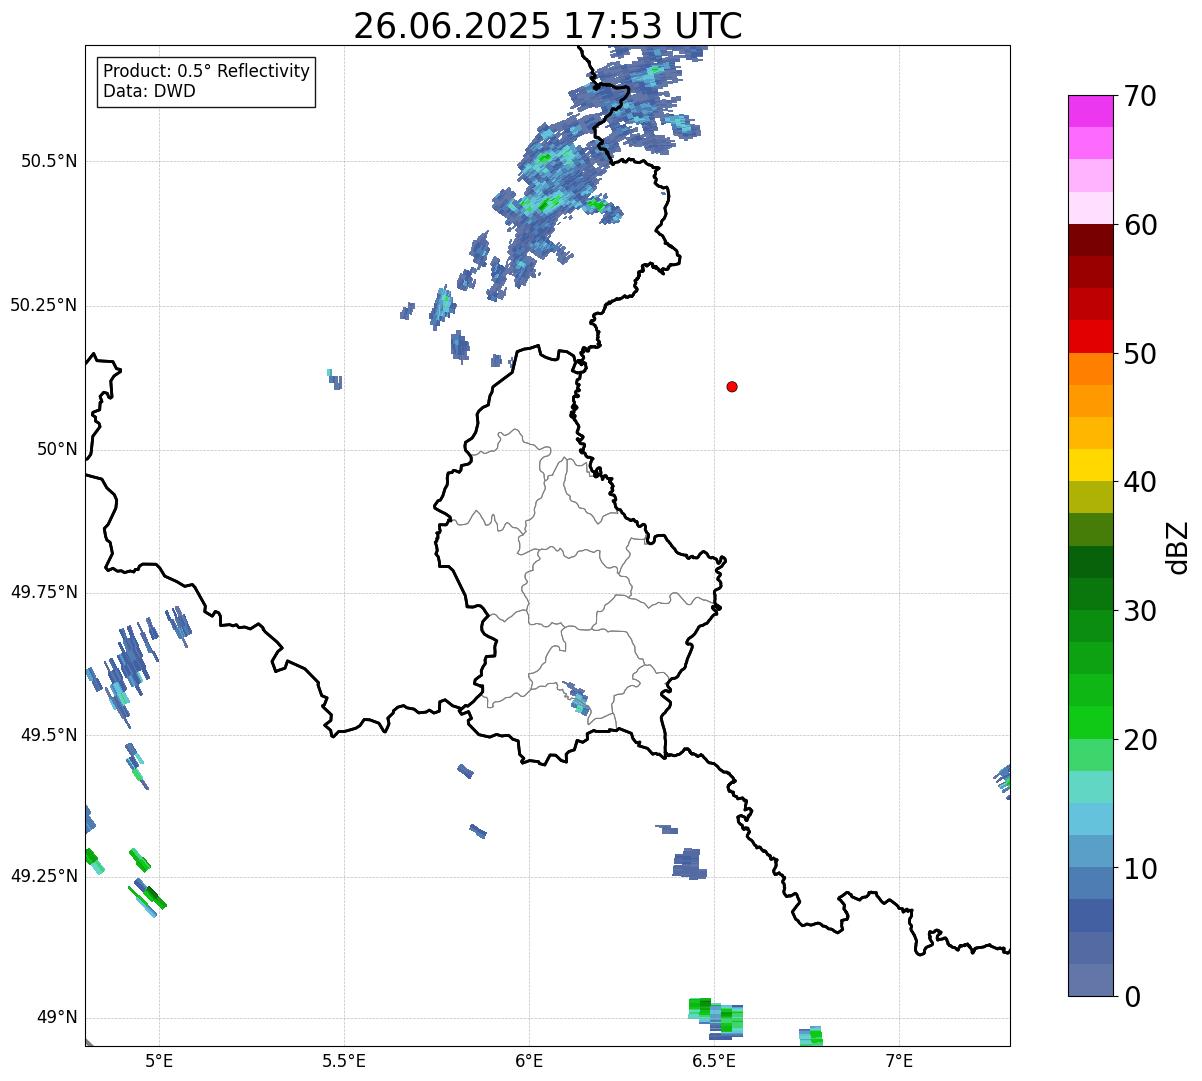Image resolution: width=1202 pixels, height=1081 pixels.
Task: Click the 7°E longitude label
Action: [899, 1060]
